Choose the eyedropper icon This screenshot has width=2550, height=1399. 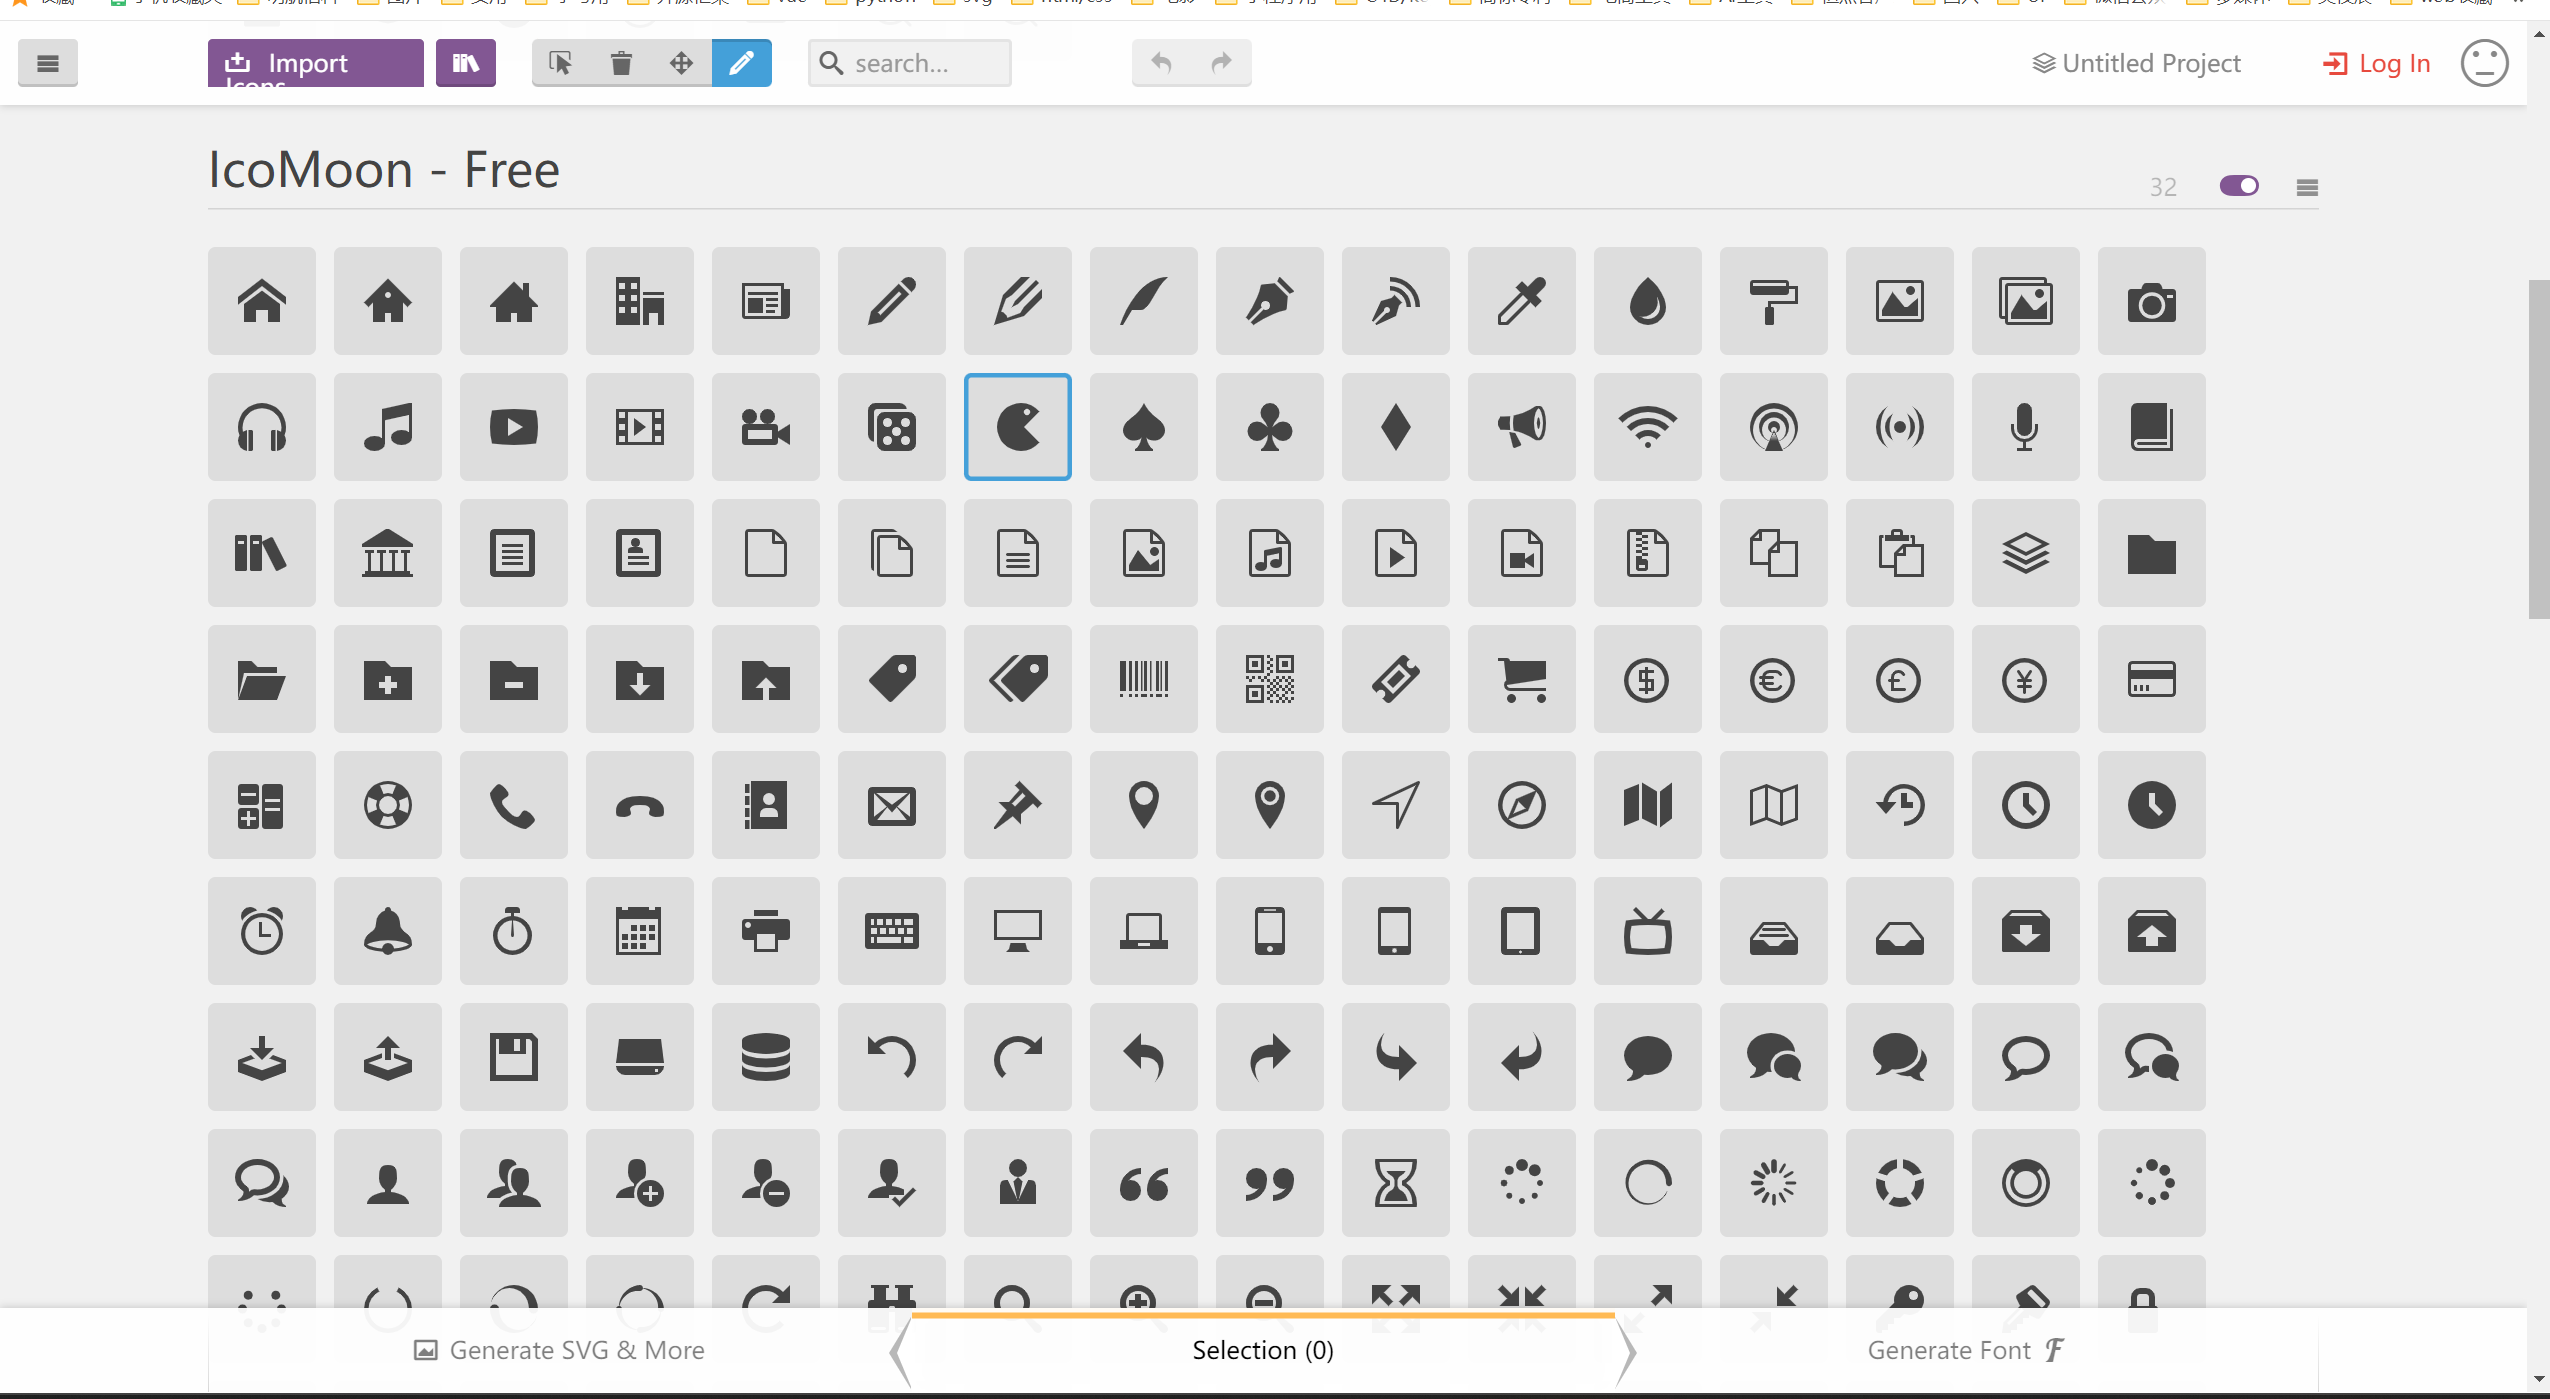pyautogui.click(x=1521, y=301)
